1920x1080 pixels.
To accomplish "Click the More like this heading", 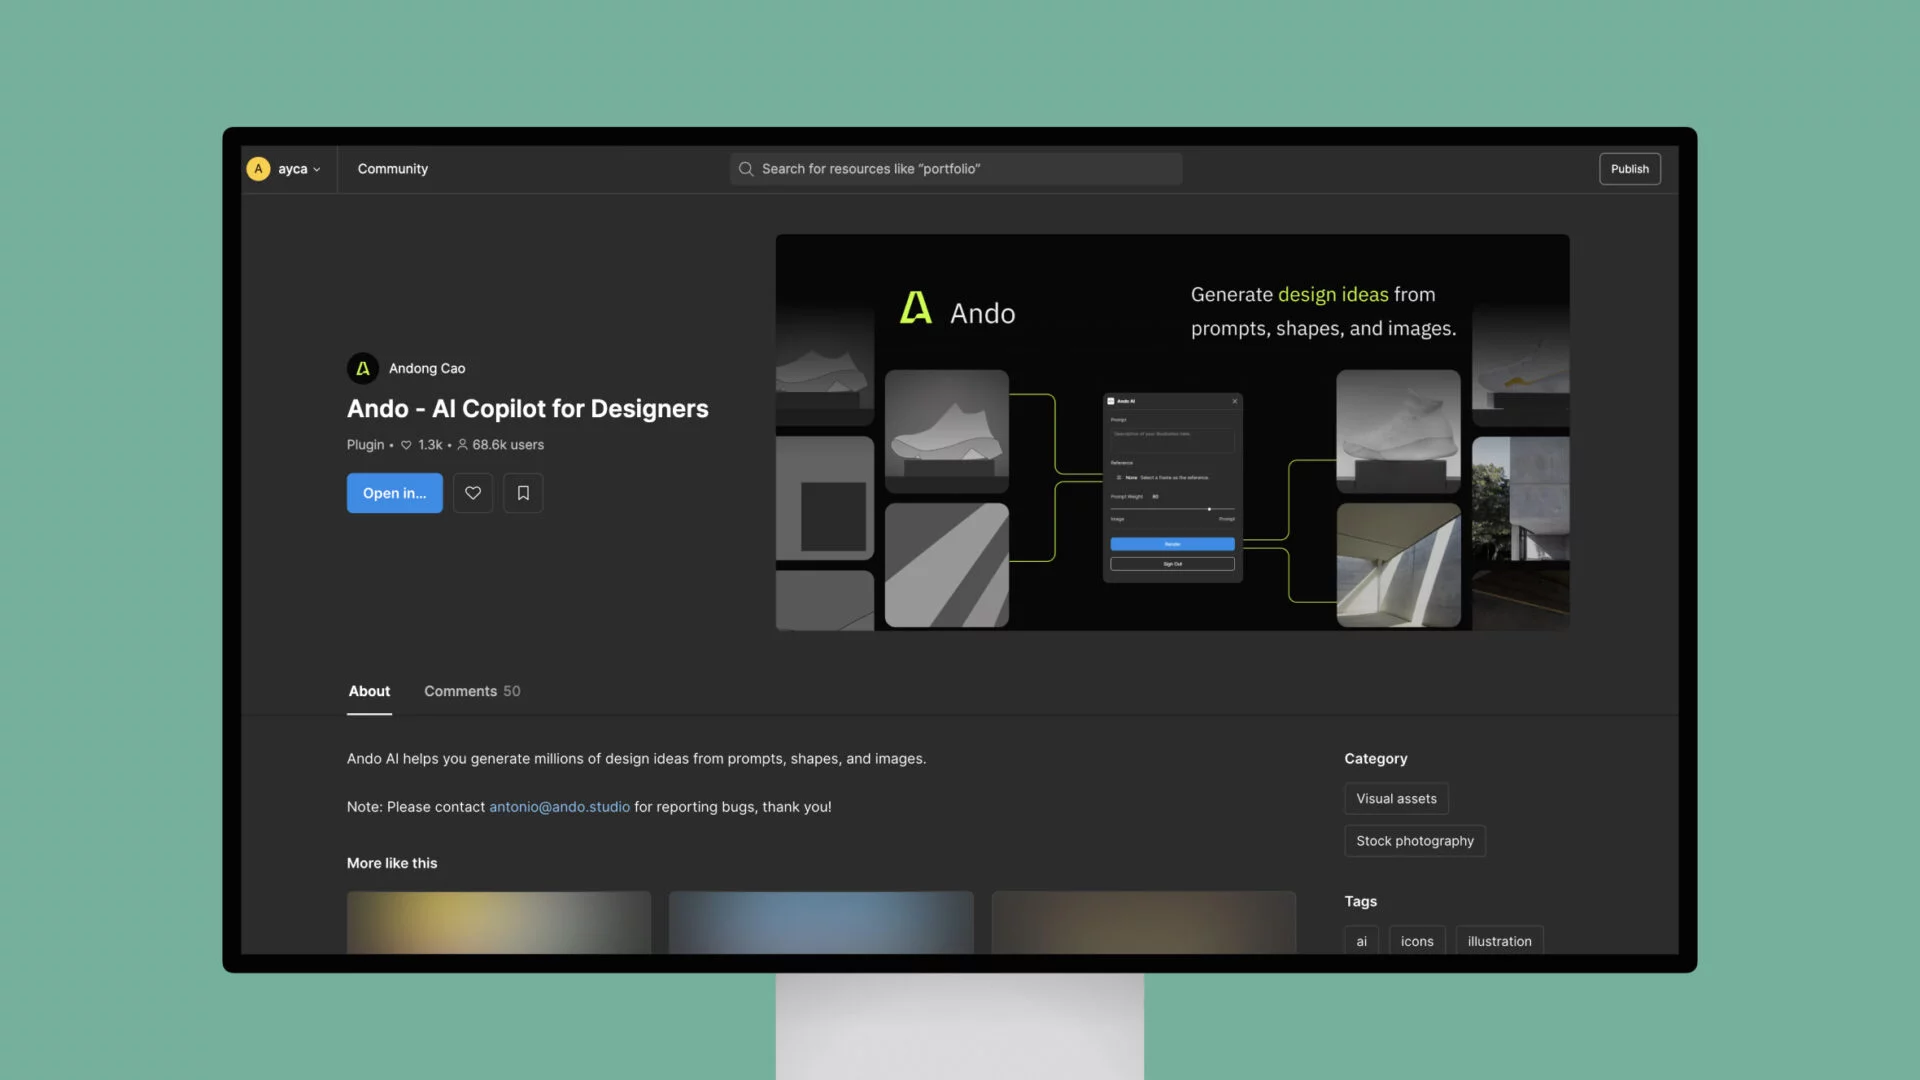I will pyautogui.click(x=392, y=863).
